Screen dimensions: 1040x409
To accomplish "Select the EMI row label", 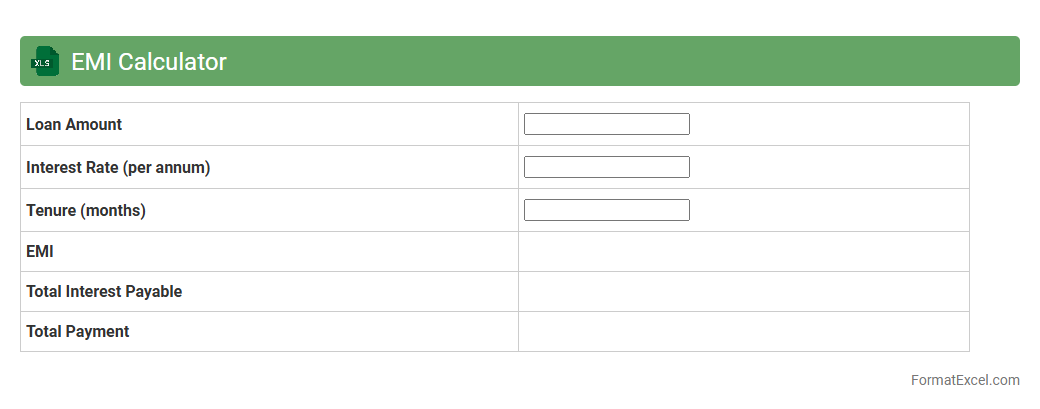I will point(40,252).
